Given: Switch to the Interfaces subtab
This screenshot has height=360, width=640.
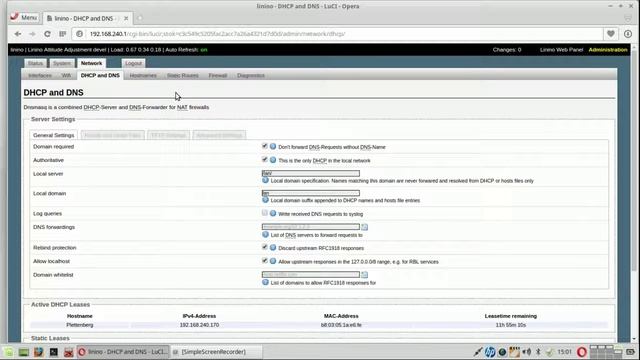Looking at the screenshot, I should [40, 76].
